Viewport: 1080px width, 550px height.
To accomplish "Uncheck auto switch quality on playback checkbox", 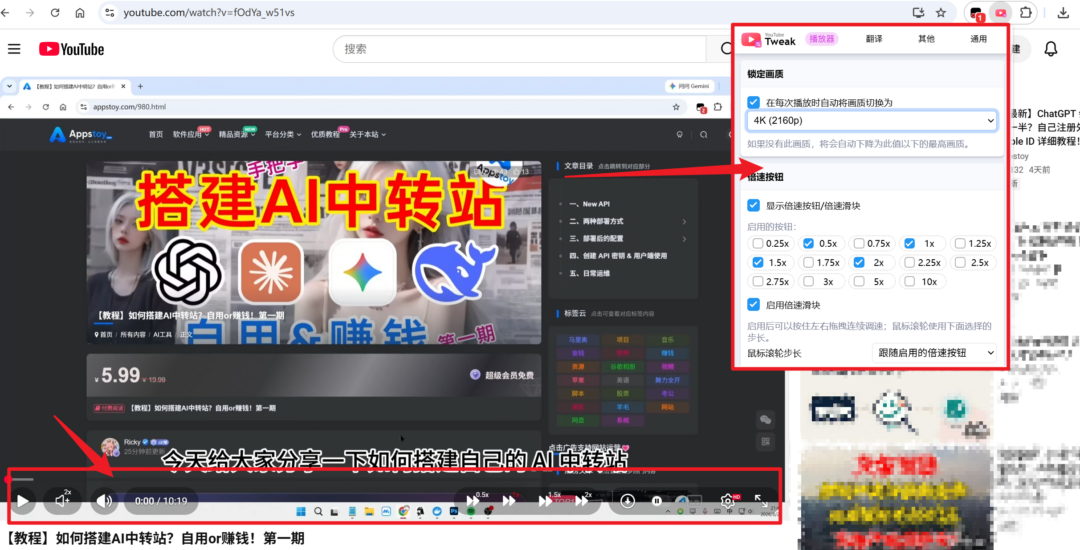I will pyautogui.click(x=754, y=102).
